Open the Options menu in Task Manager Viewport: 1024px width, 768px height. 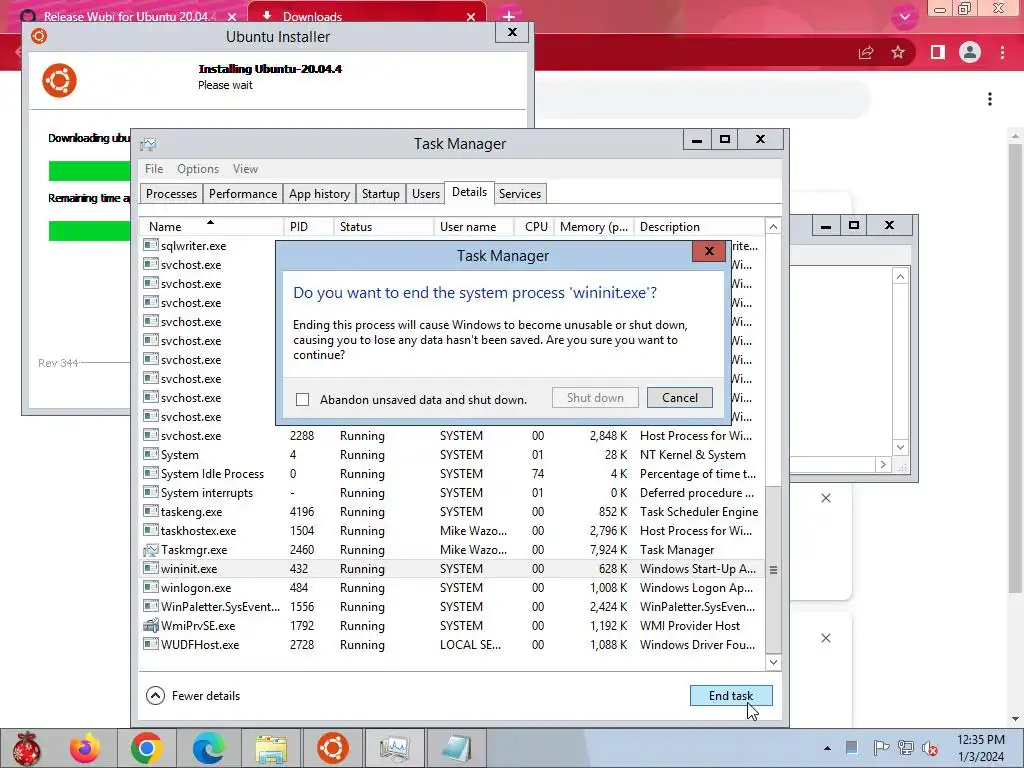pos(198,168)
